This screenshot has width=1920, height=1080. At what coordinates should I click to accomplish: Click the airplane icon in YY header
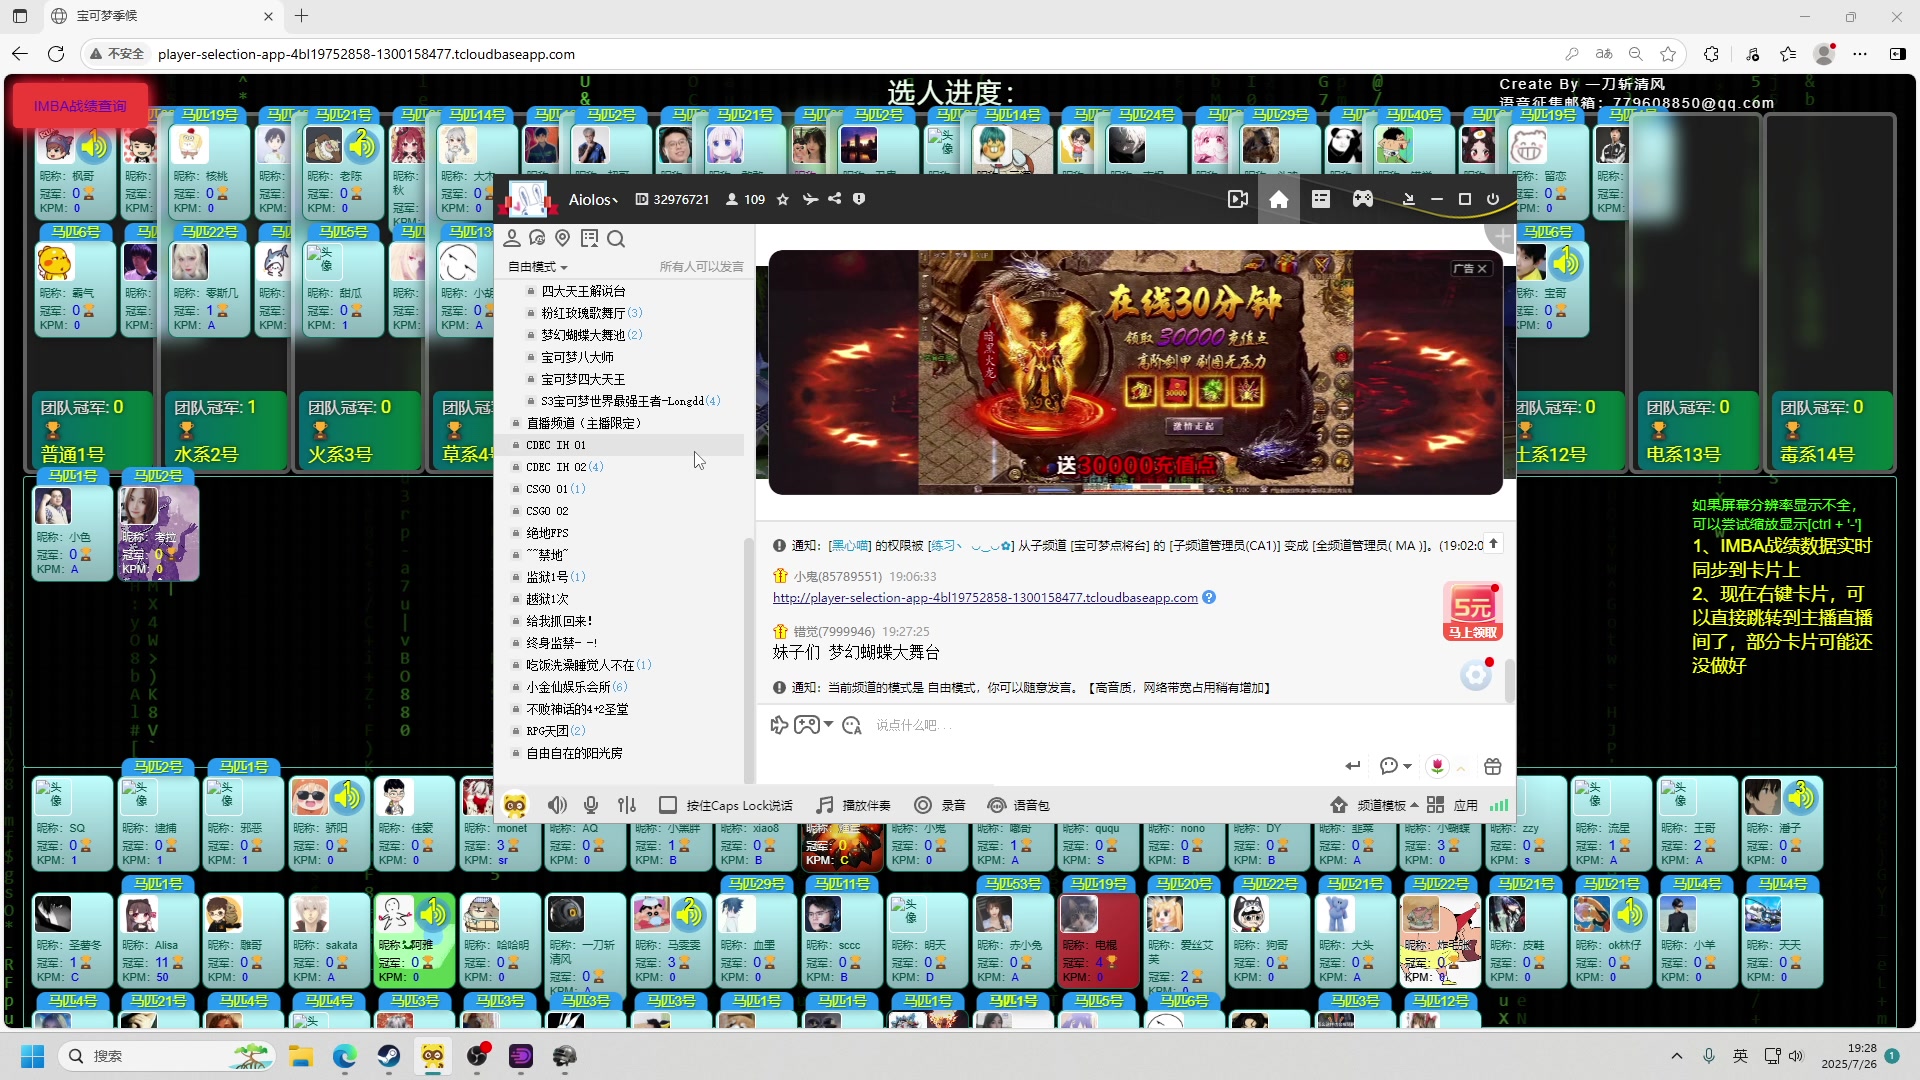pyautogui.click(x=810, y=199)
